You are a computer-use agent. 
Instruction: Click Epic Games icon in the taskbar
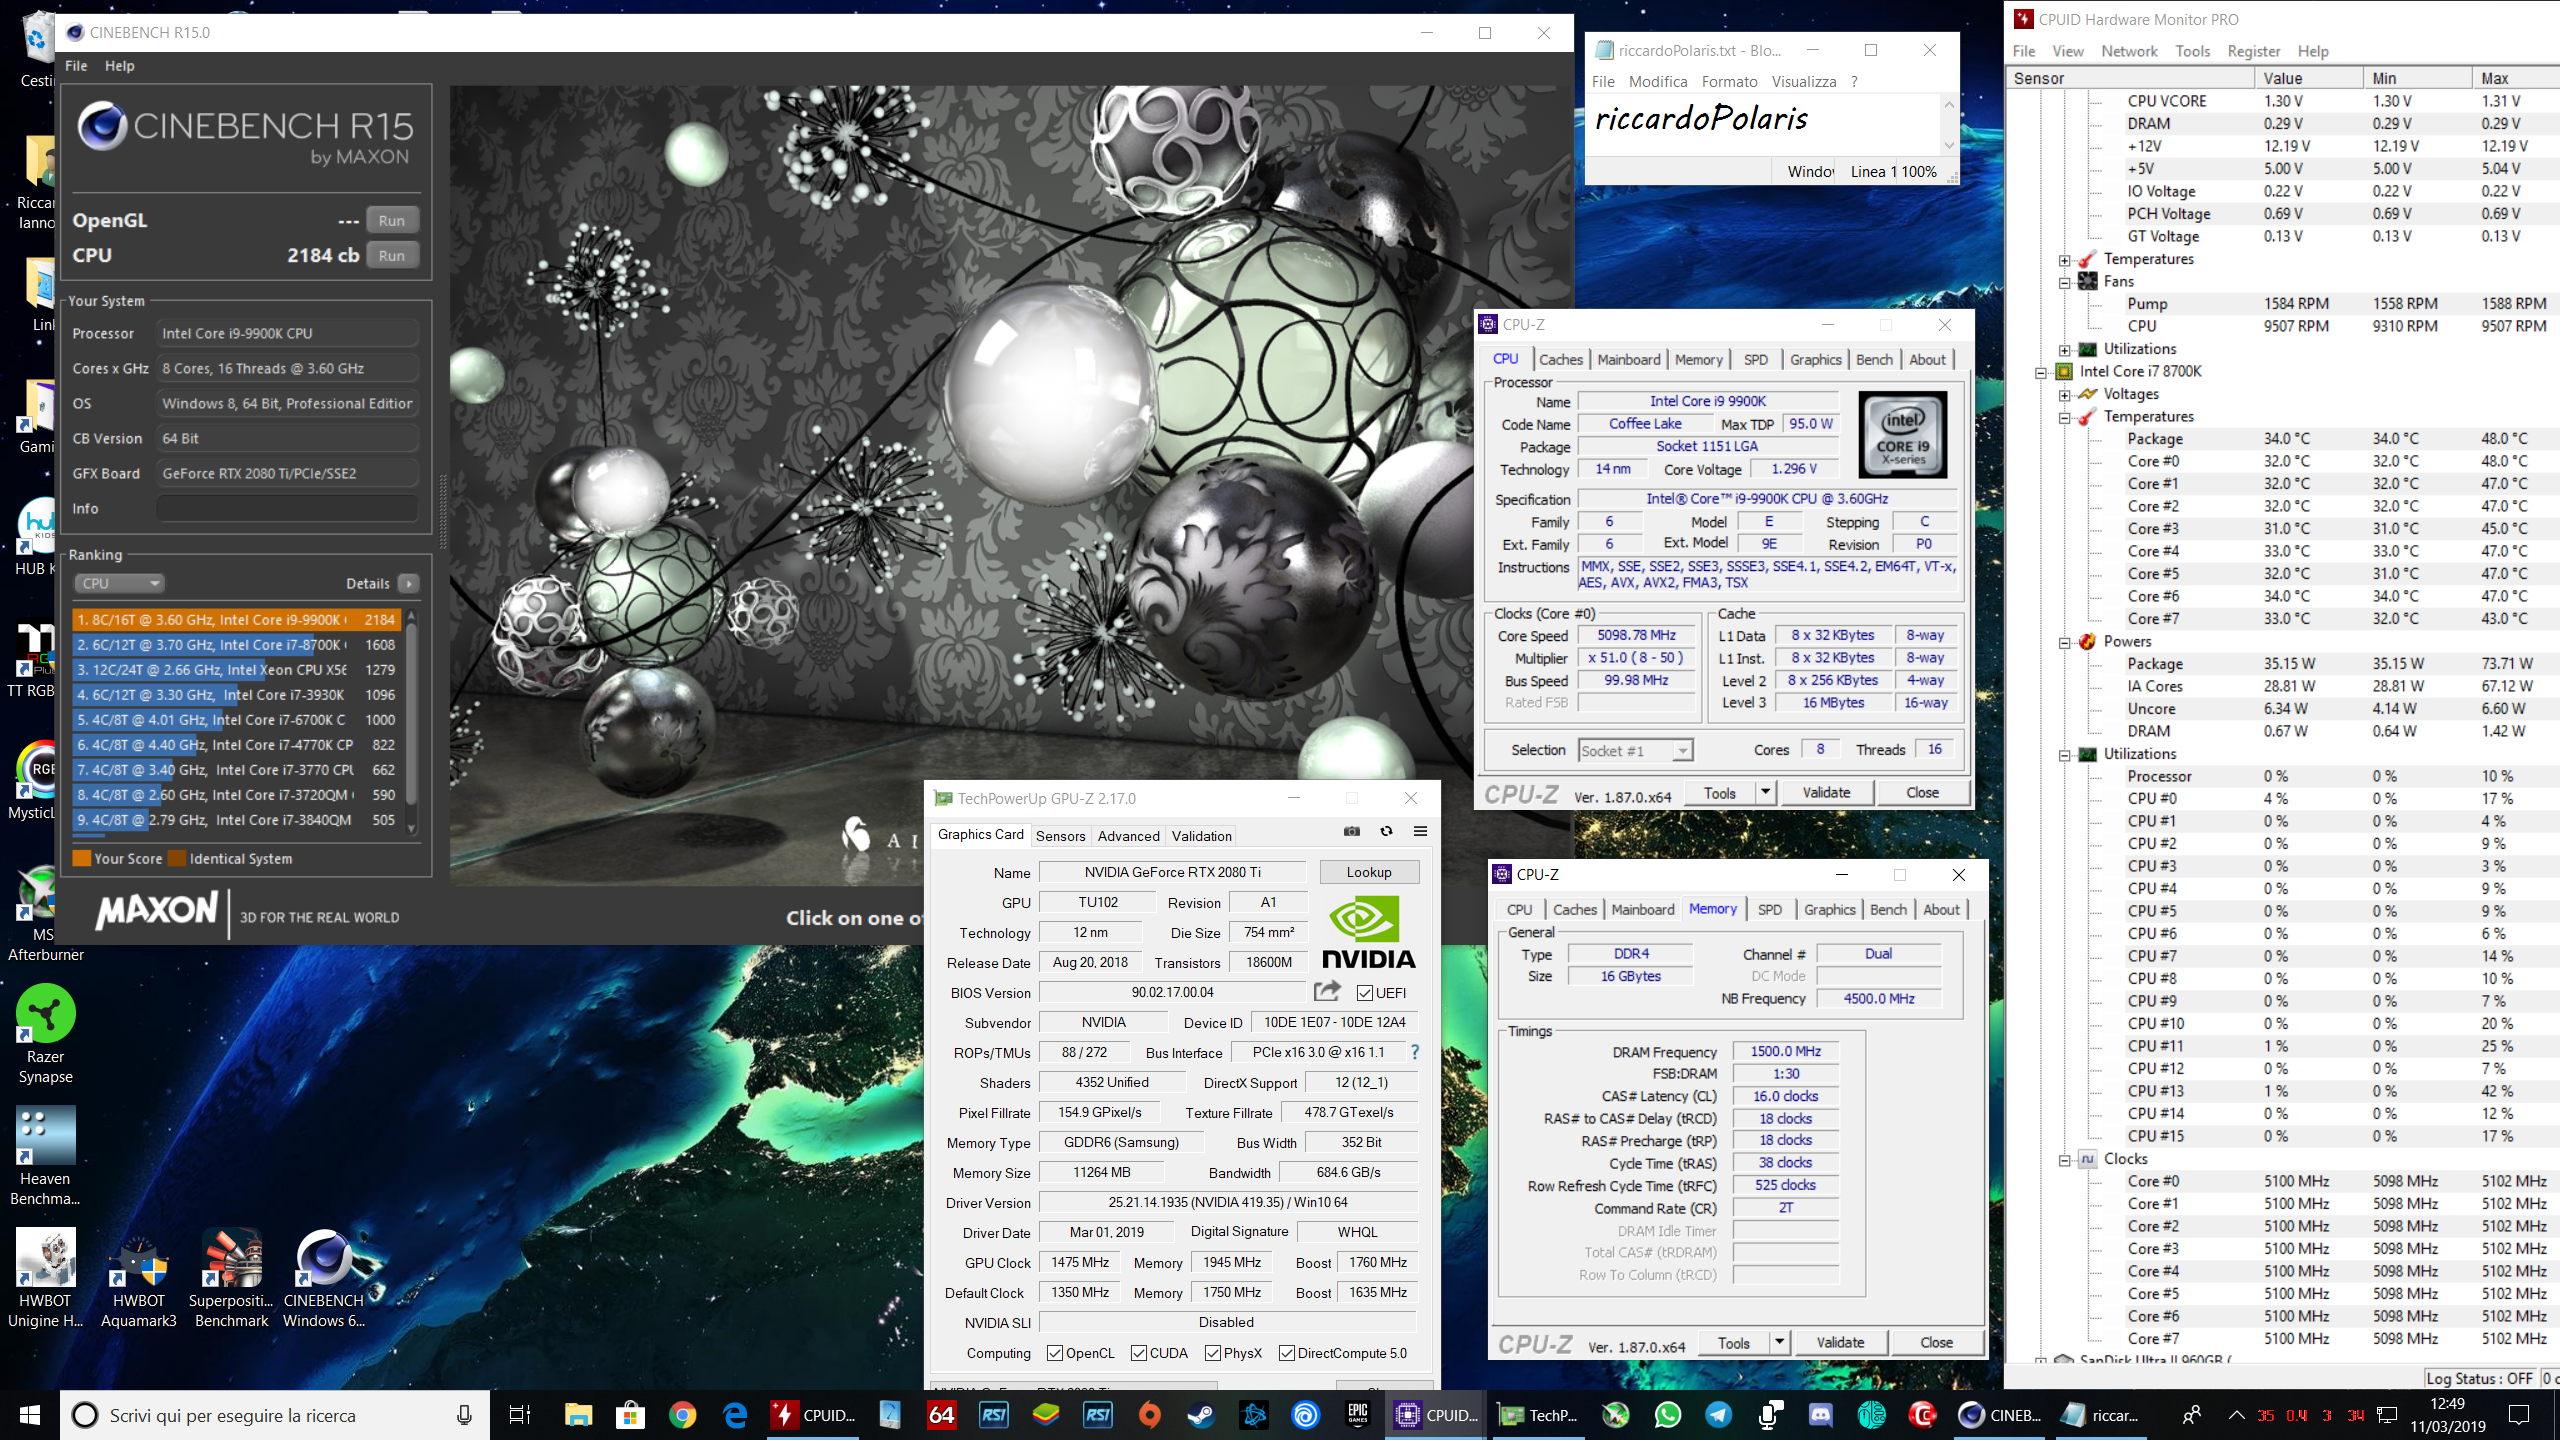click(1358, 1415)
